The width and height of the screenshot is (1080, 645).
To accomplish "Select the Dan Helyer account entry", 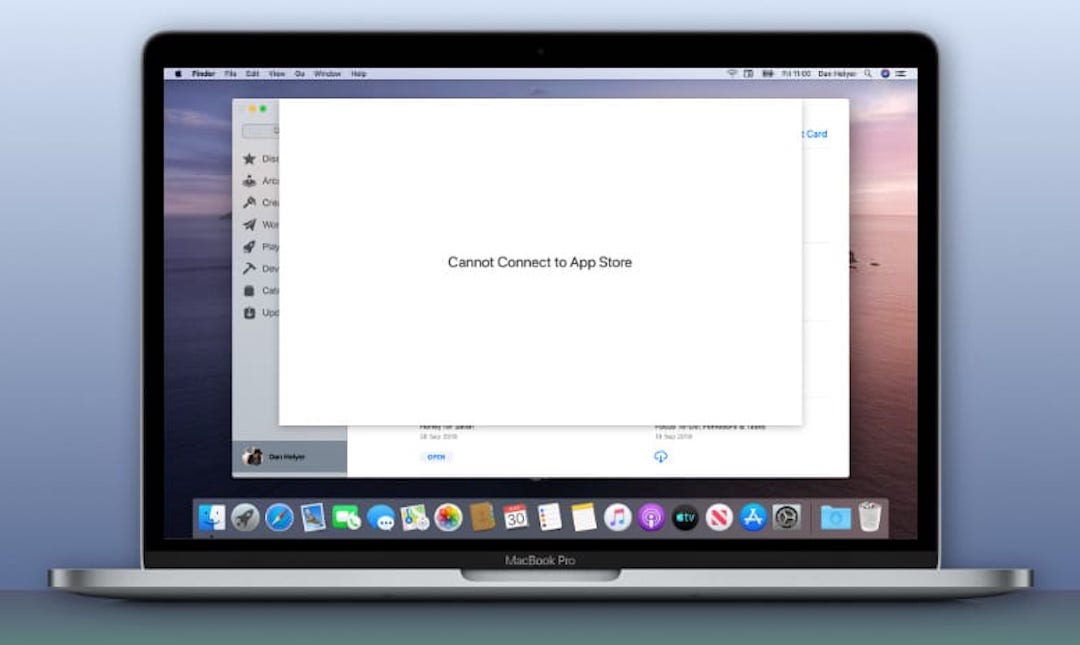I will [285, 456].
